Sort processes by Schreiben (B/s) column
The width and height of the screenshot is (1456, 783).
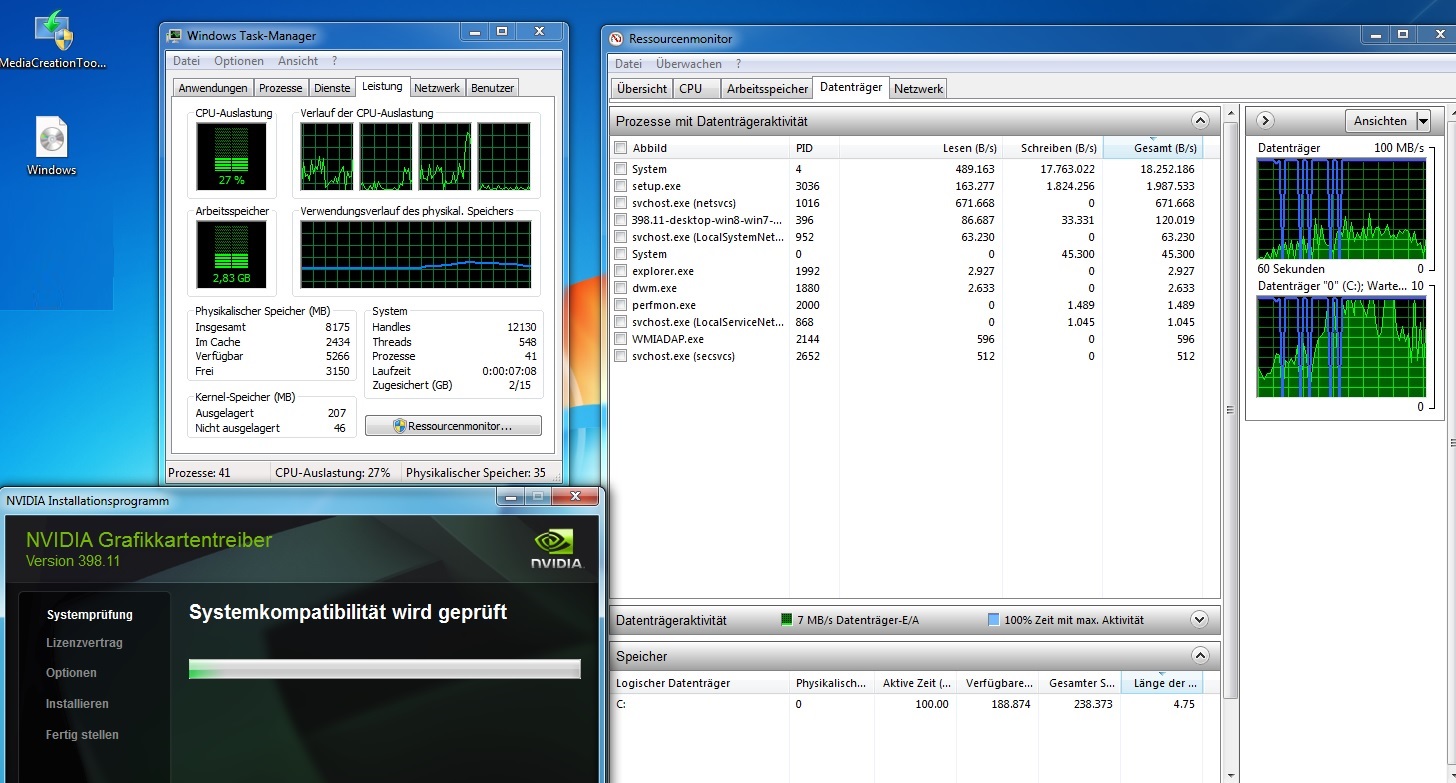[x=1052, y=148]
